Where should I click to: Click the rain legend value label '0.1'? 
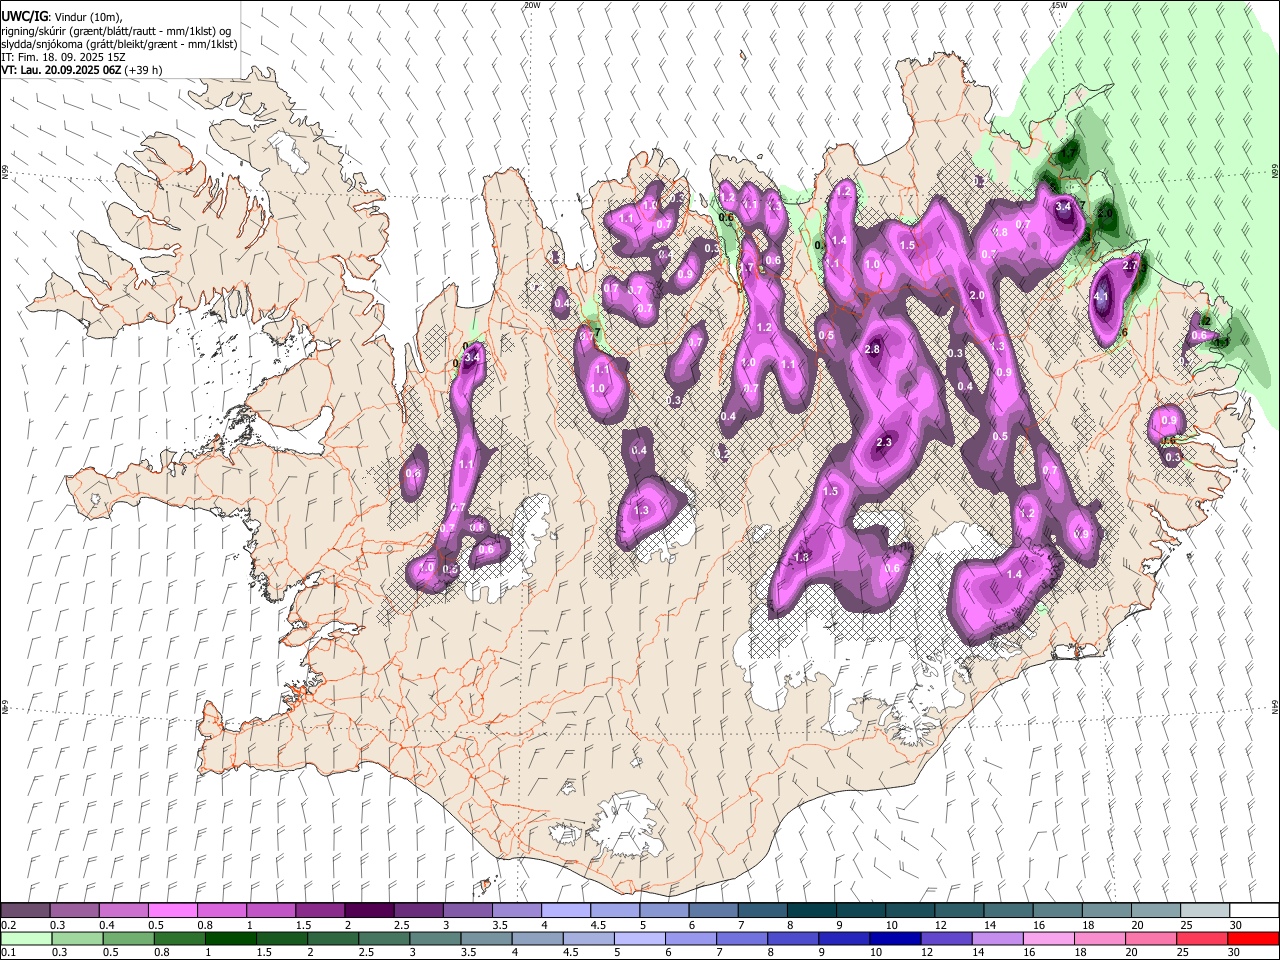pyautogui.click(x=8, y=953)
